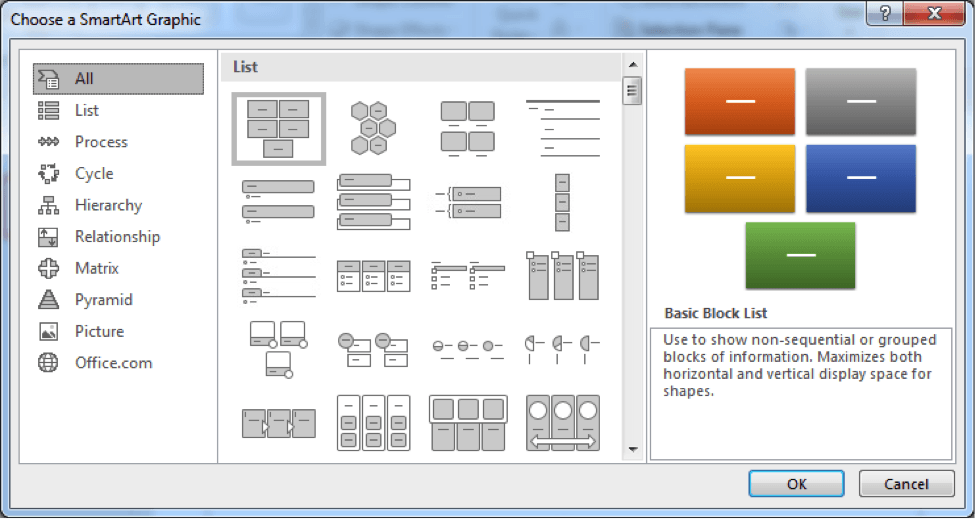Viewport: 975px width, 519px height.
Task: Click the Picture category icon
Action: point(48,331)
